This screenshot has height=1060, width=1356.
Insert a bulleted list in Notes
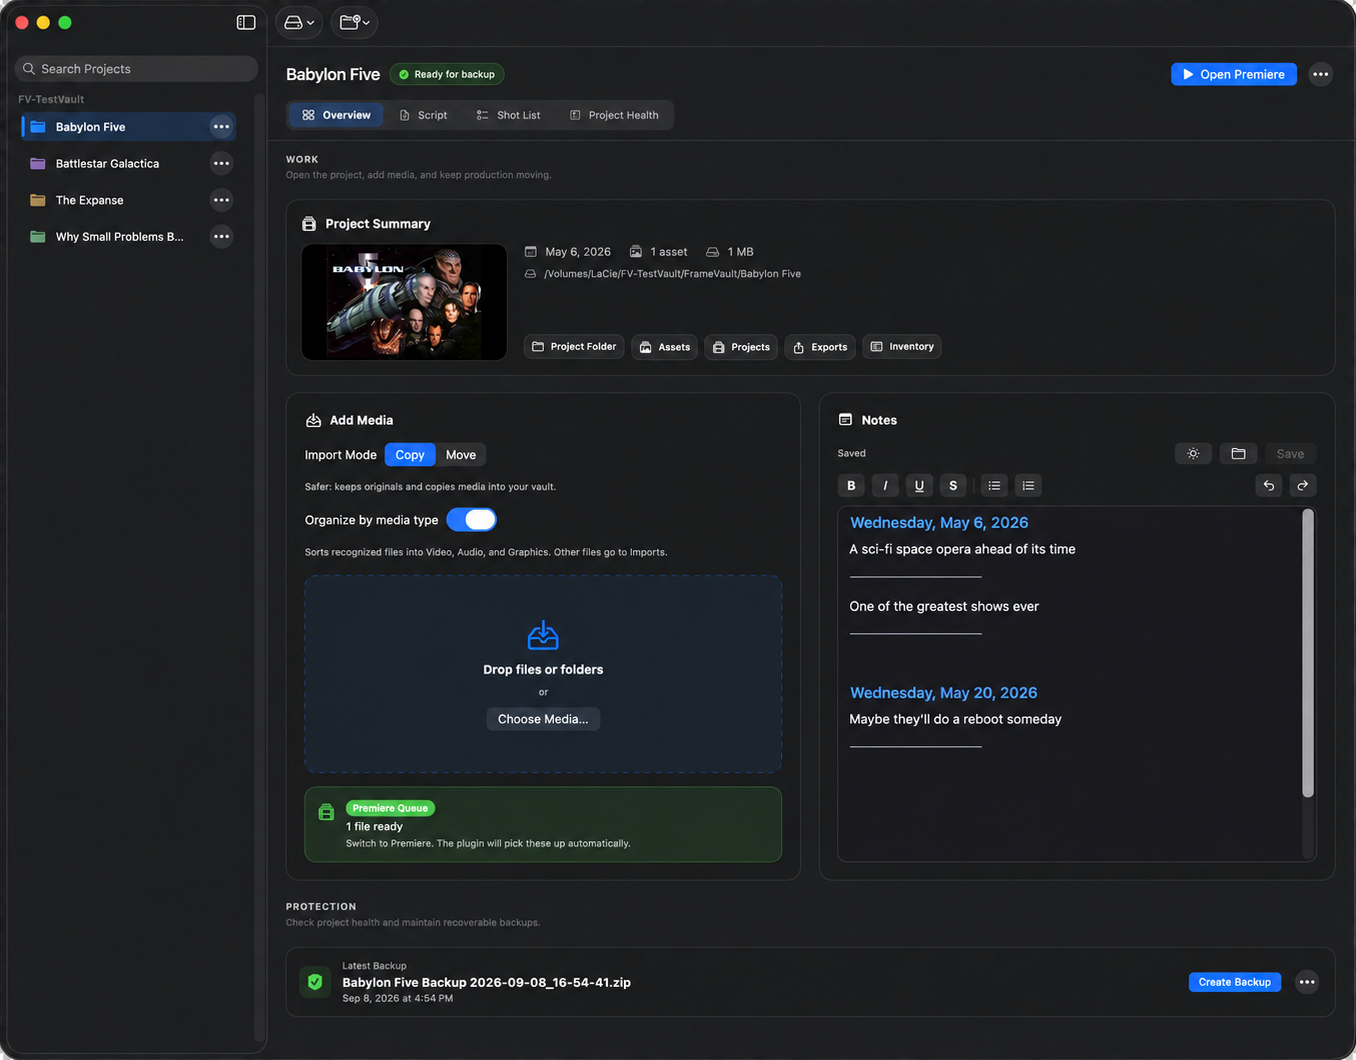click(x=994, y=485)
